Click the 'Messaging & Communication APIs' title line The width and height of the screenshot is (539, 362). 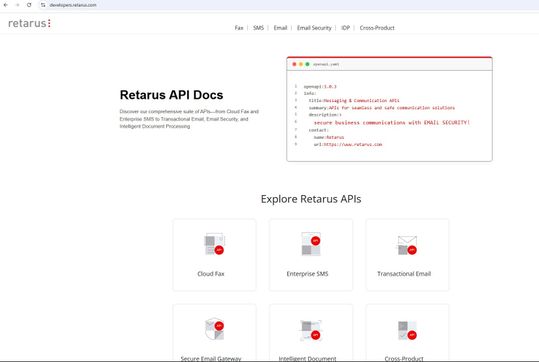point(354,100)
